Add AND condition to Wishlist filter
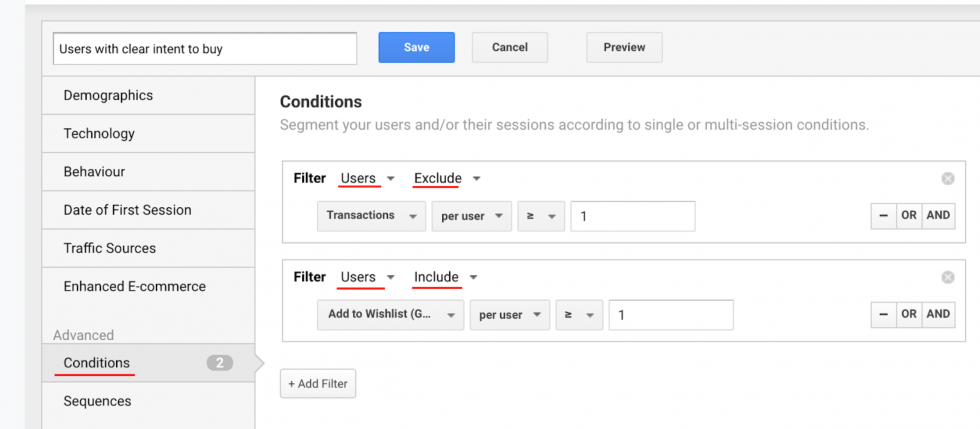 click(938, 315)
